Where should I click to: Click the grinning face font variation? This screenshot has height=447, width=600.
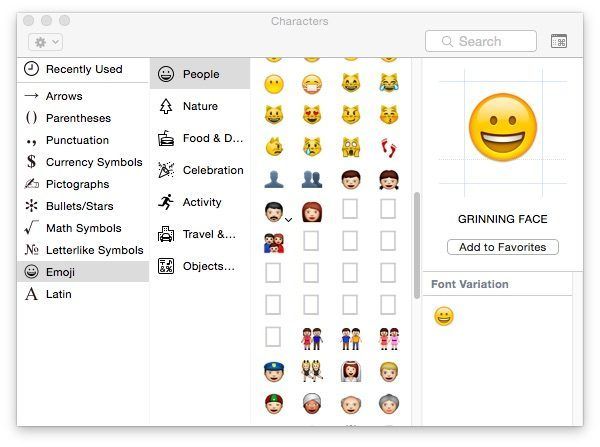pyautogui.click(x=444, y=316)
